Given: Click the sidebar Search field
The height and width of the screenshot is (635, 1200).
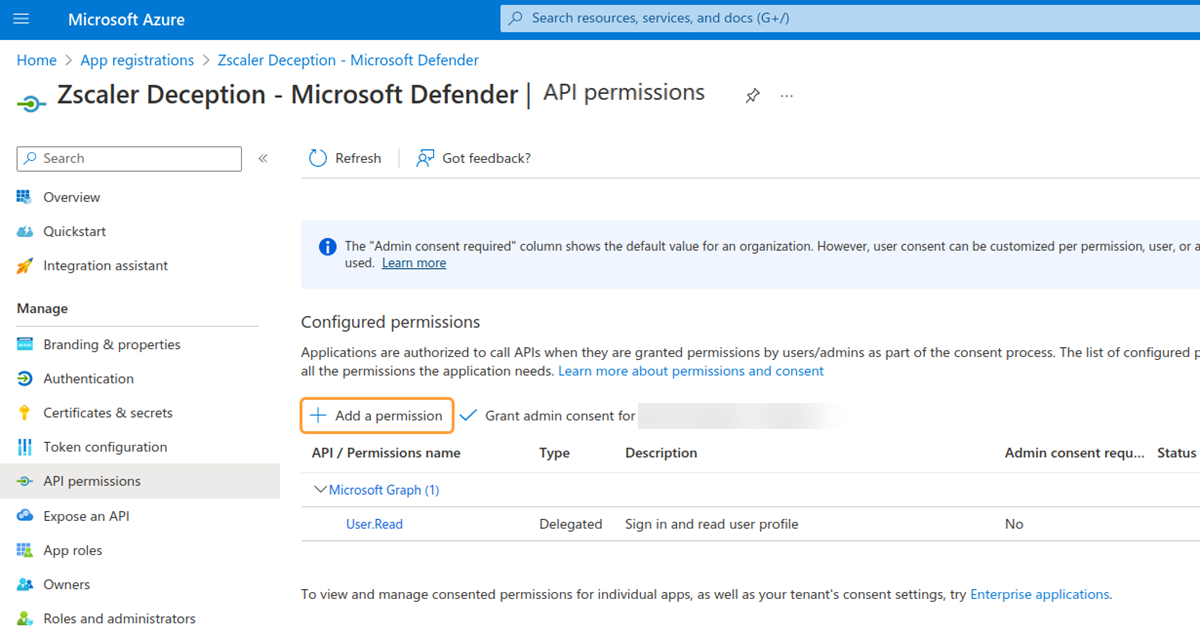Looking at the screenshot, I should pyautogui.click(x=130, y=158).
